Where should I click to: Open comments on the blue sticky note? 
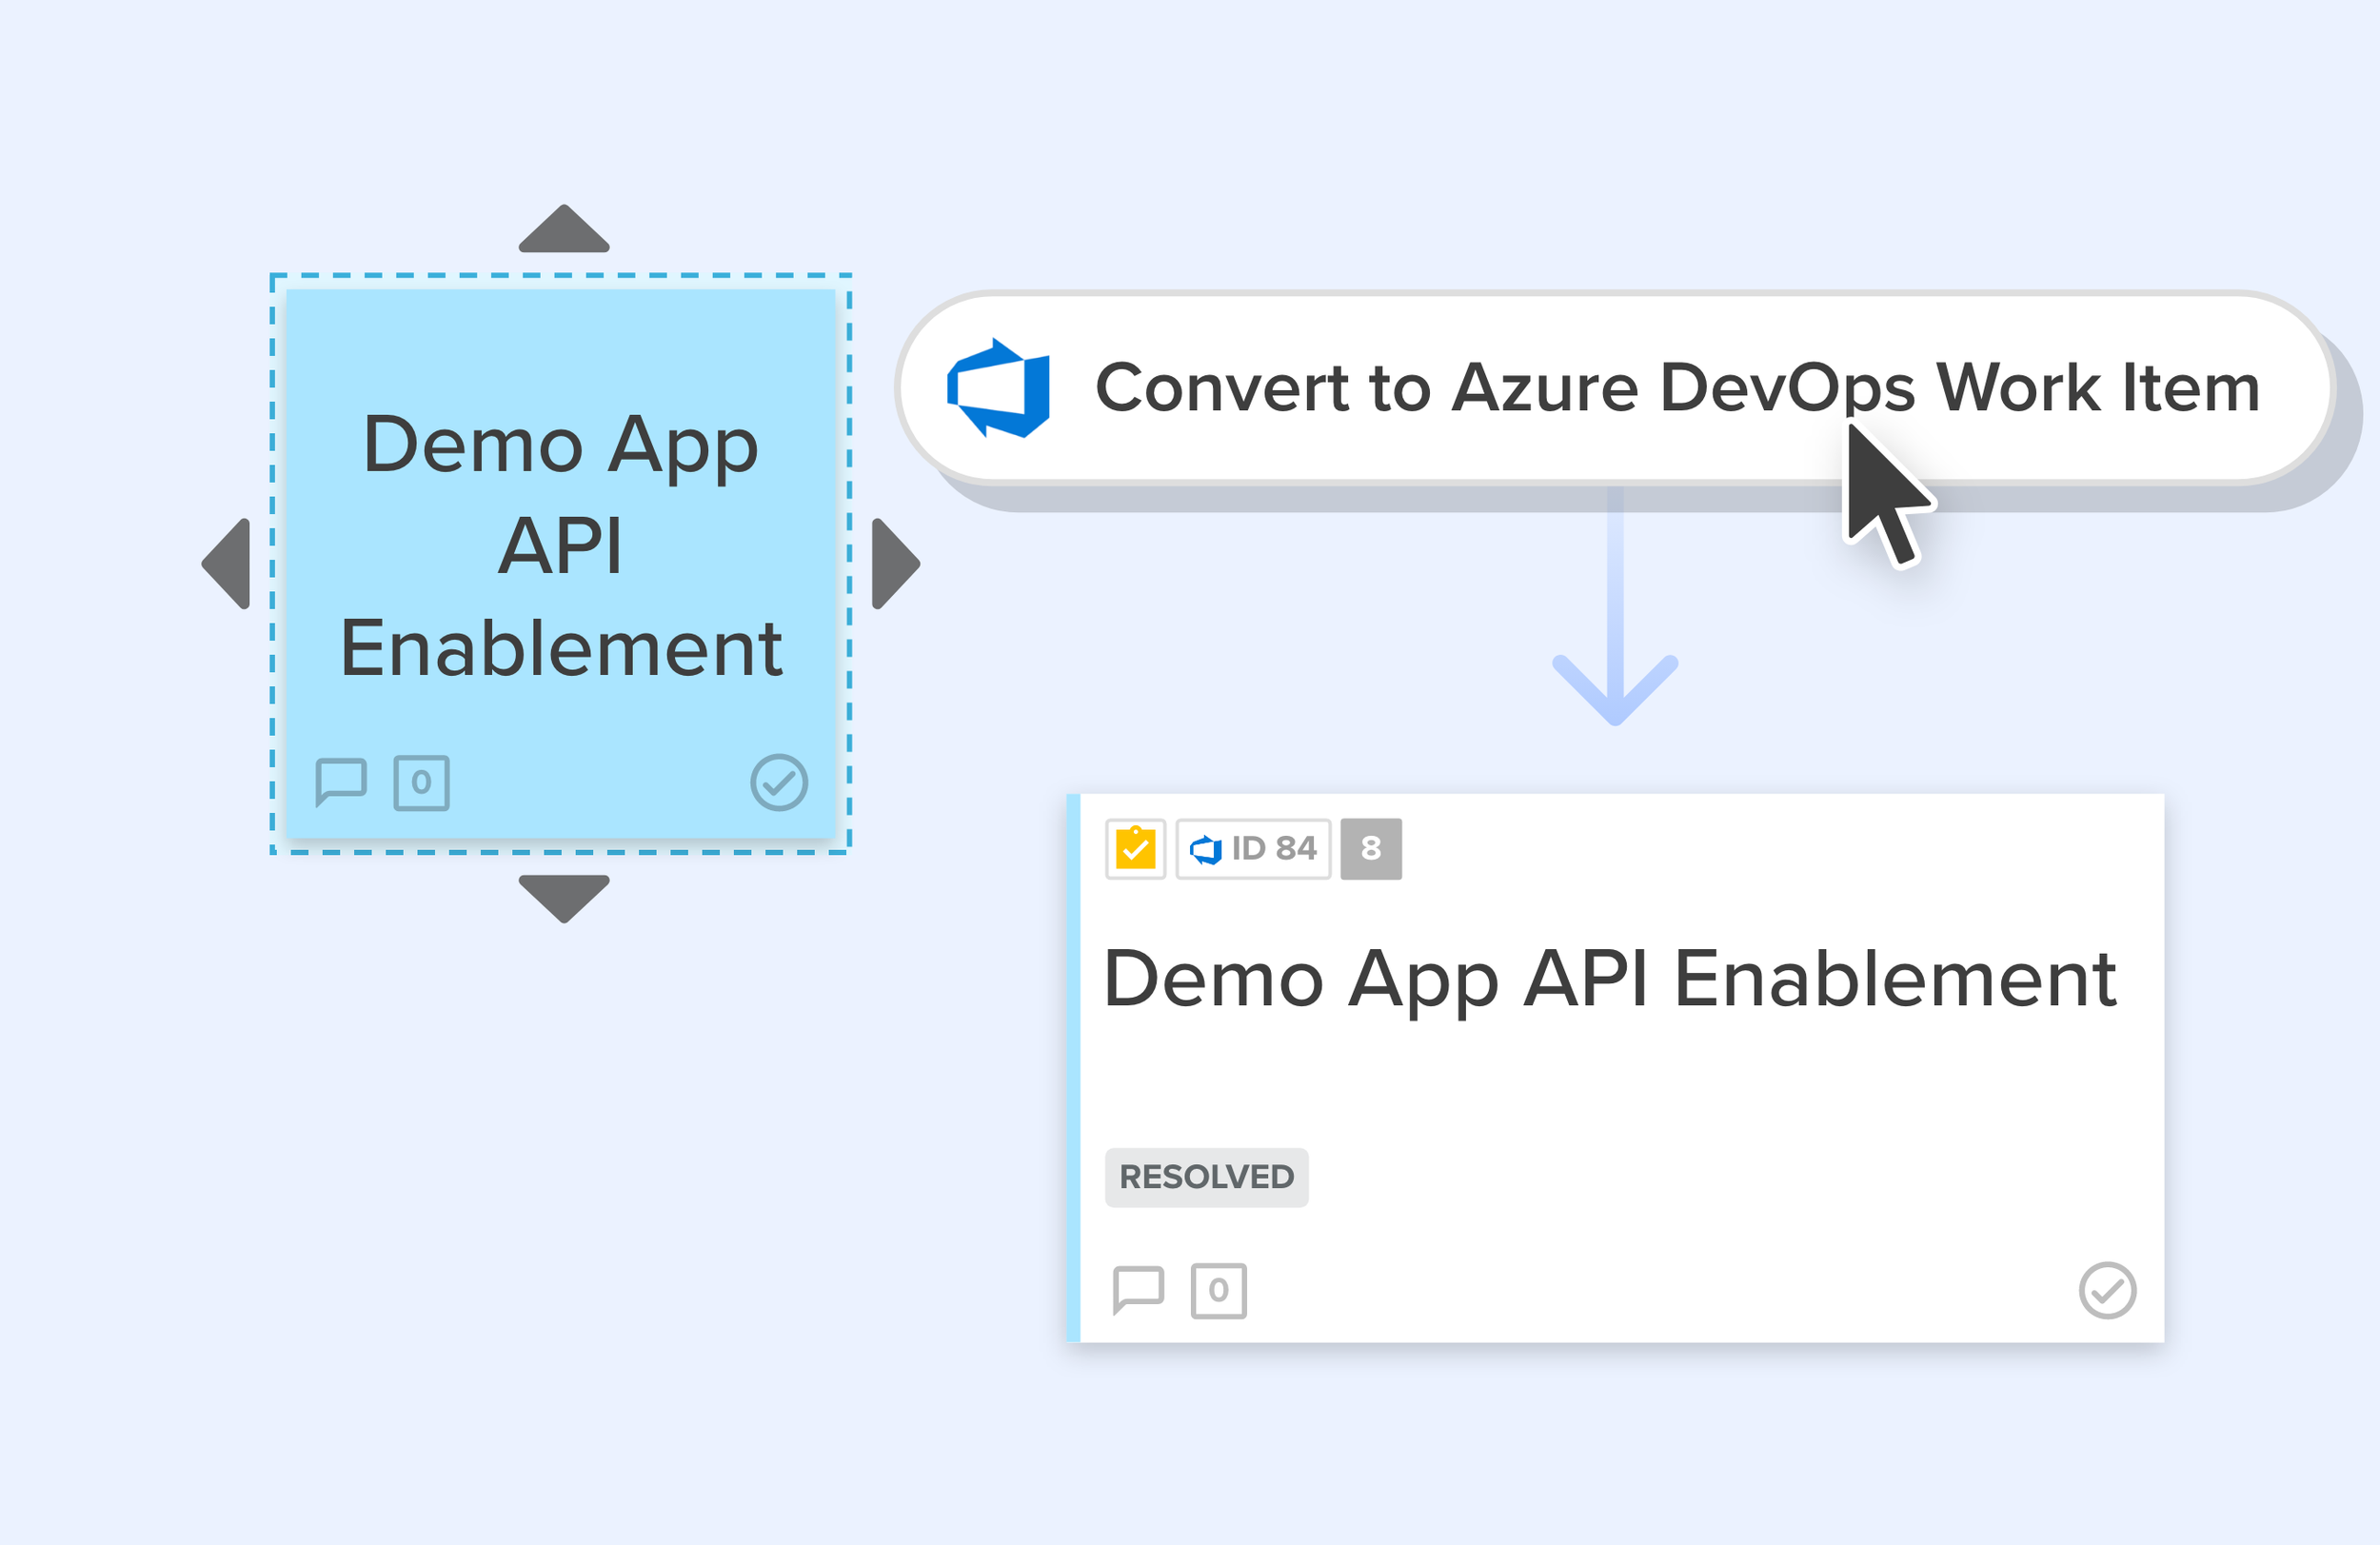pos(341,782)
